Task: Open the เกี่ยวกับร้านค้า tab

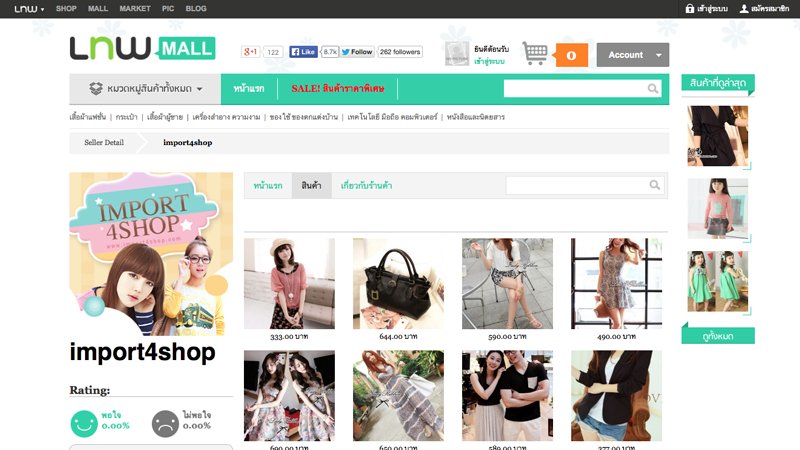Action: (366, 185)
